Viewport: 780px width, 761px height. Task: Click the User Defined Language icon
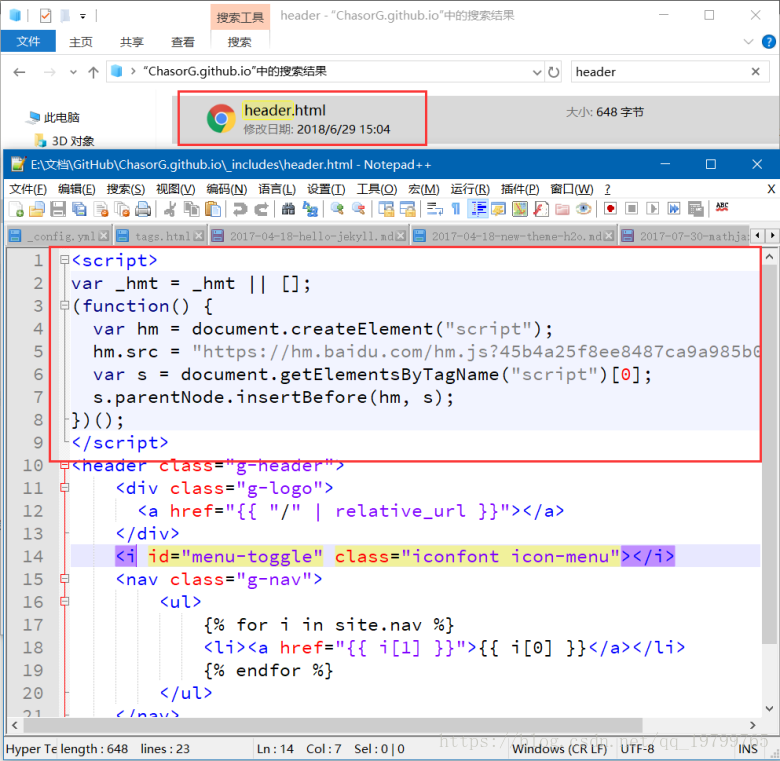pyautogui.click(x=498, y=209)
